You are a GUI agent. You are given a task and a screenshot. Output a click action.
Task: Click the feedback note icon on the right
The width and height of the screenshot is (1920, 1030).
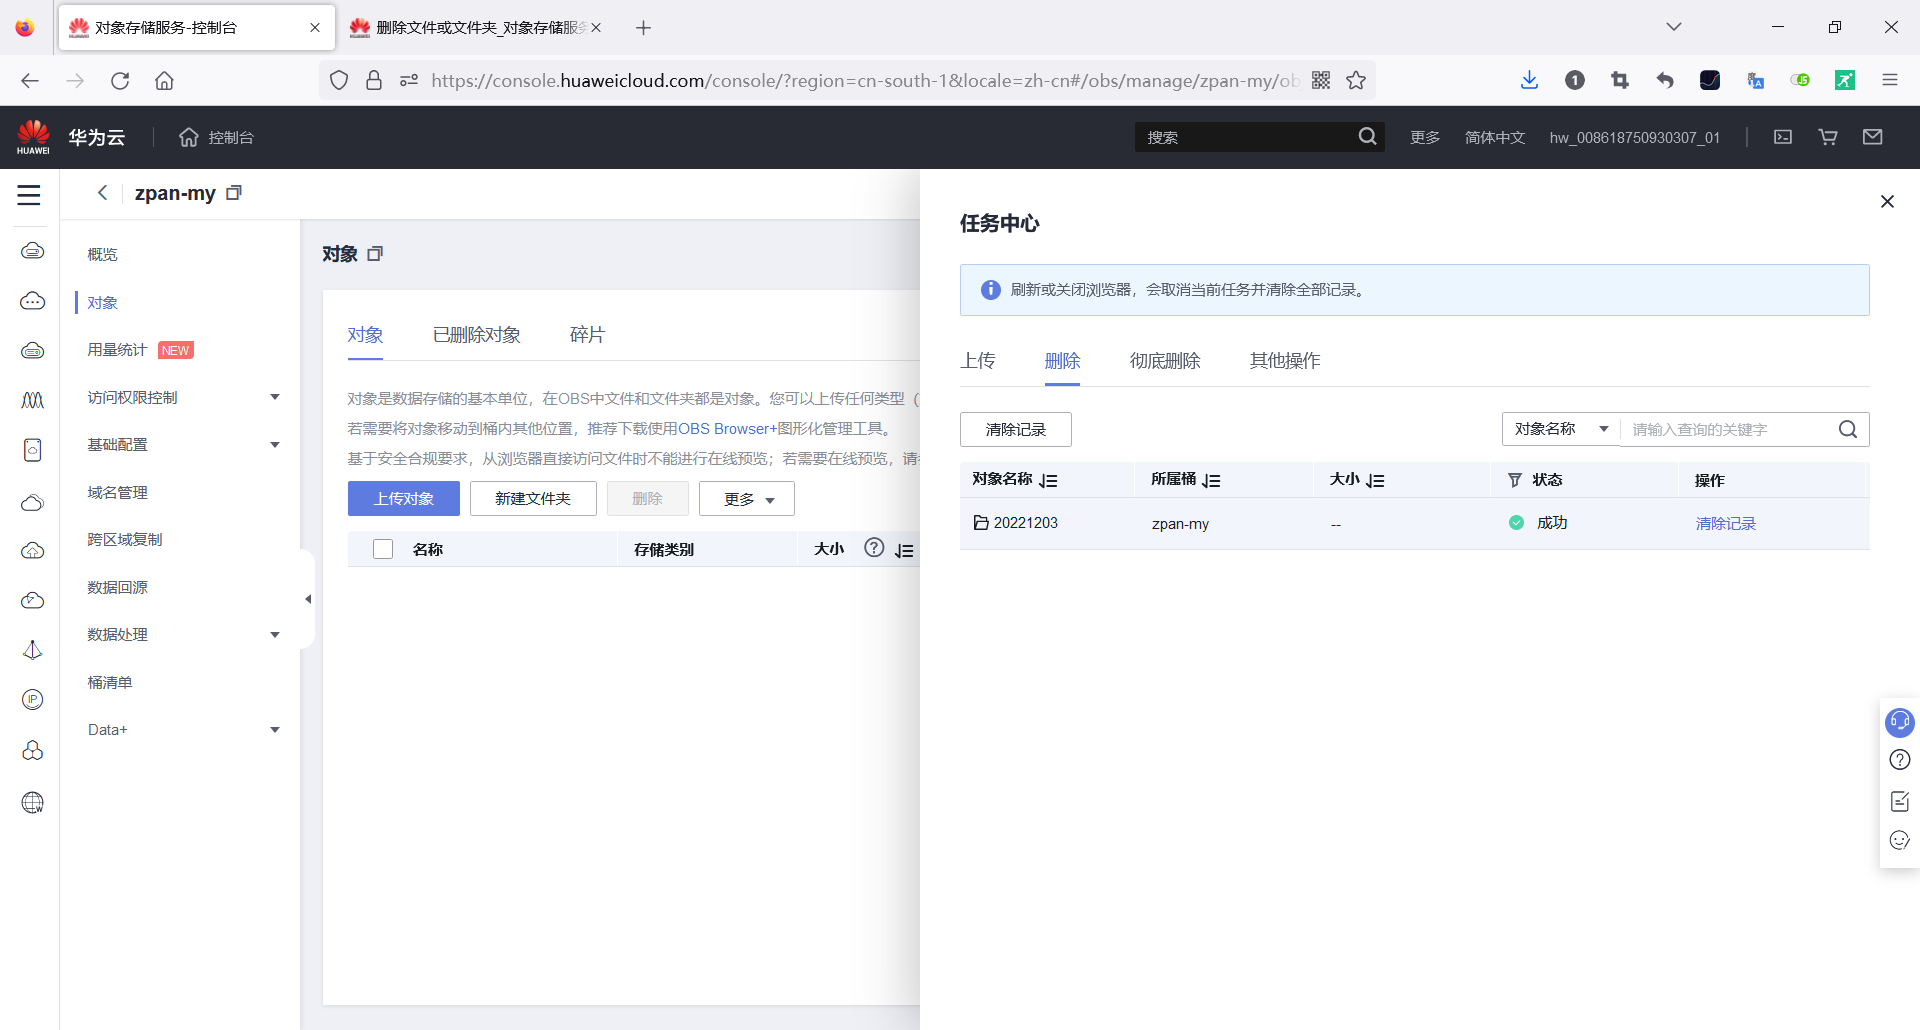pos(1899,801)
